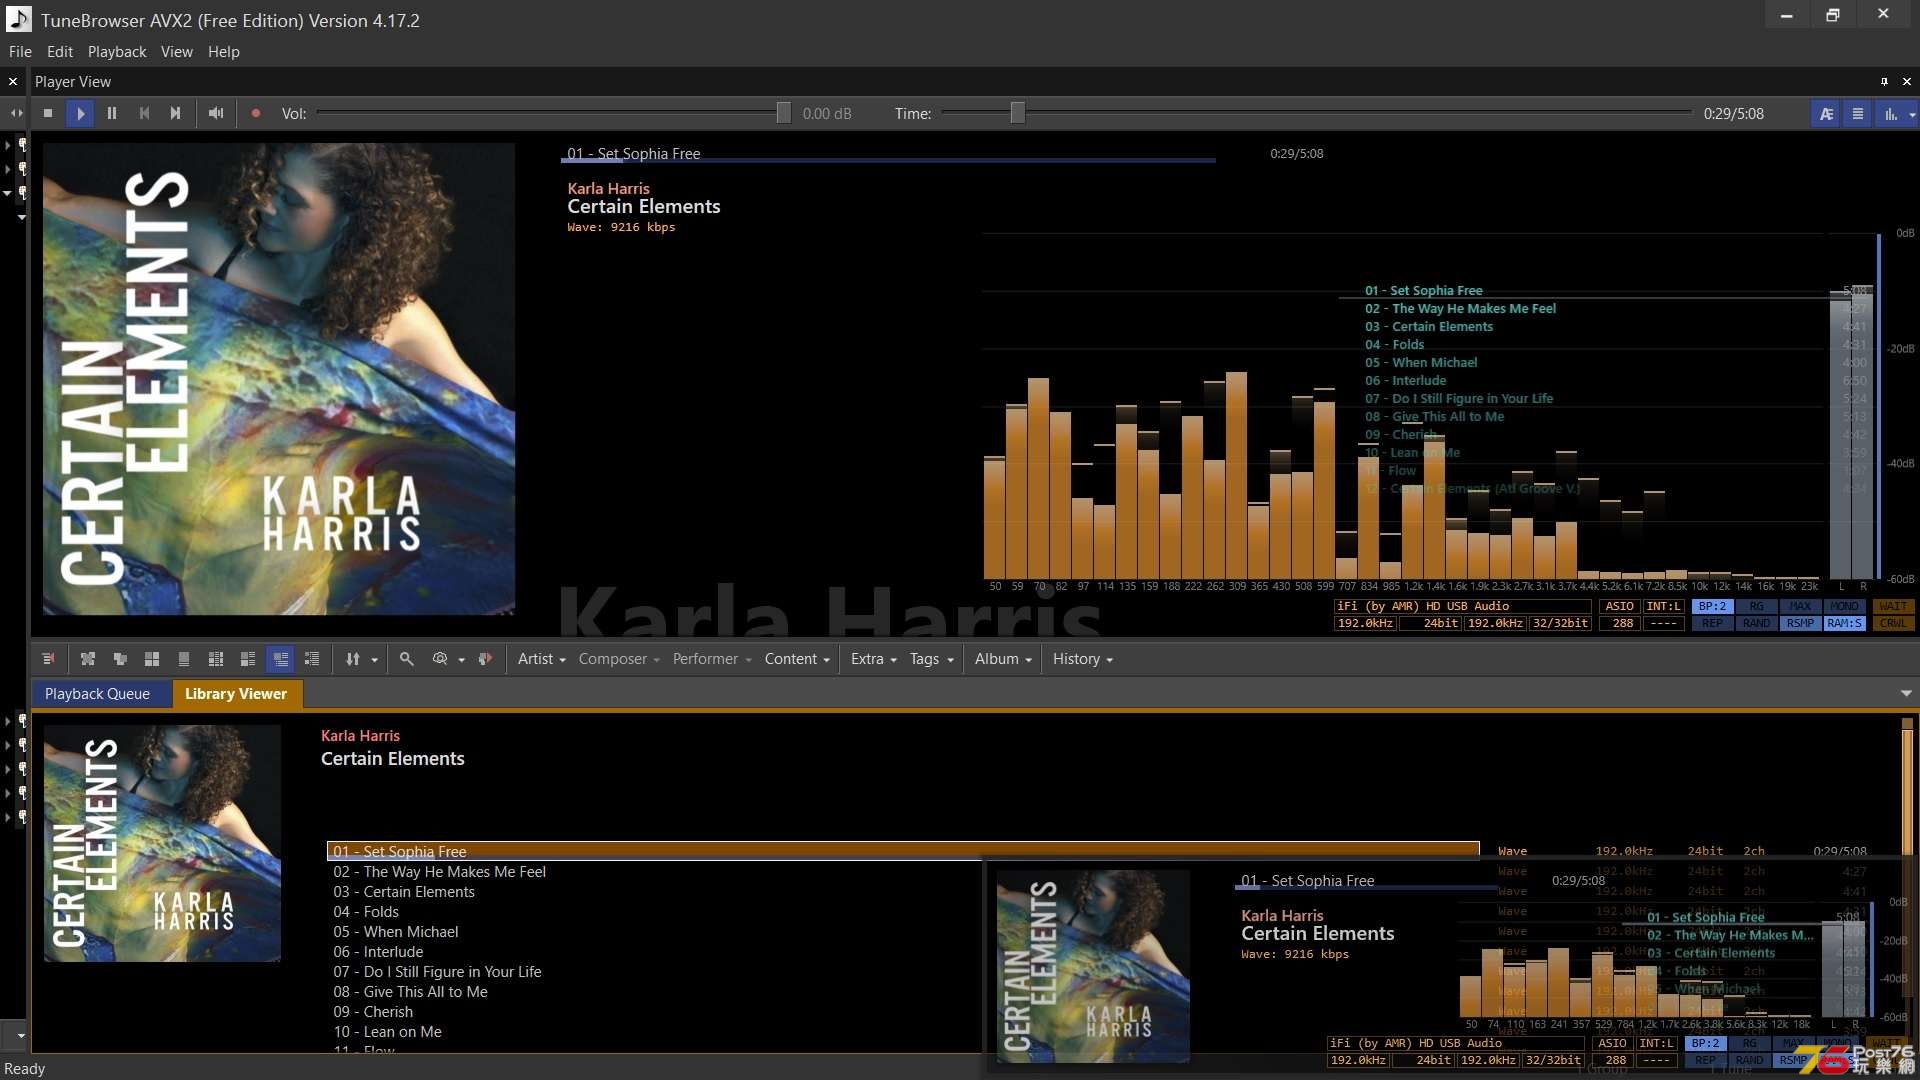Viewport: 1920px width, 1080px height.
Task: Toggle the RAND random indicator
Action: 1756,624
